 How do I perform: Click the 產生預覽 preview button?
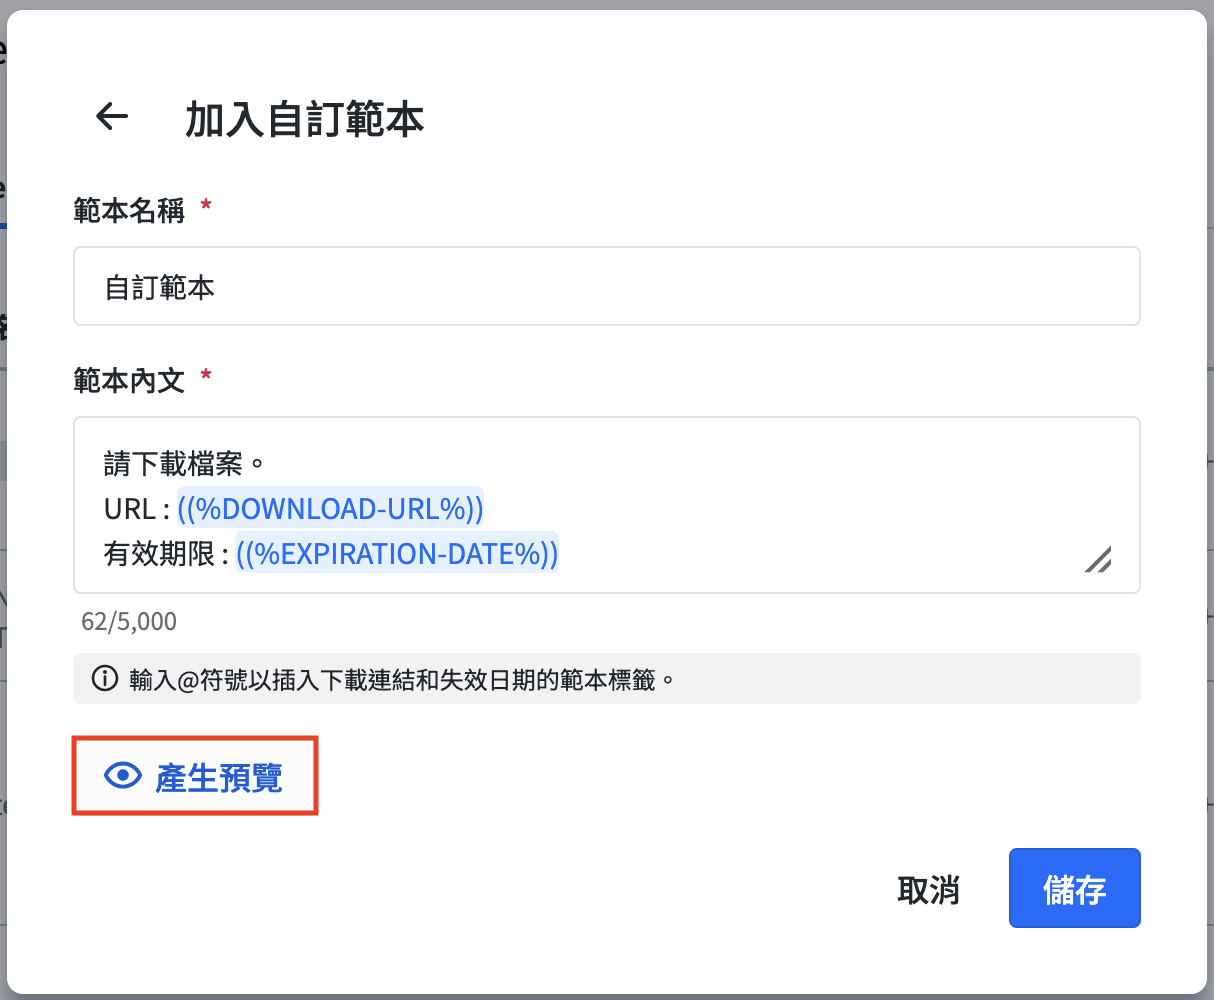coord(194,777)
